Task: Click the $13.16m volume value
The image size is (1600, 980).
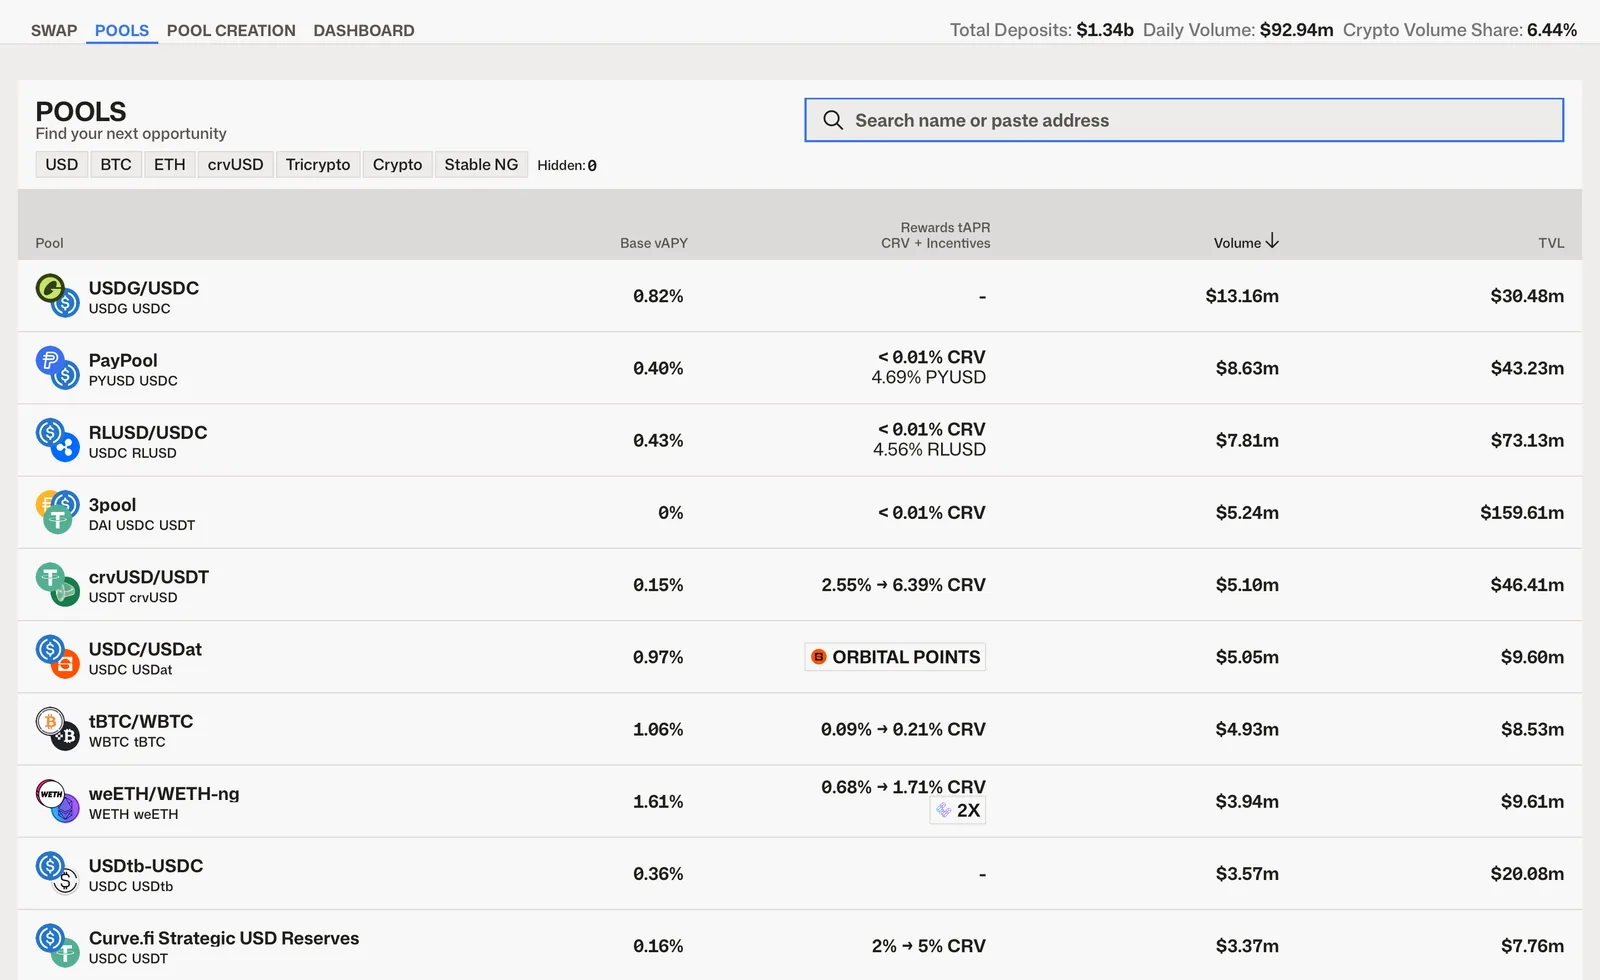Action: [x=1242, y=296]
